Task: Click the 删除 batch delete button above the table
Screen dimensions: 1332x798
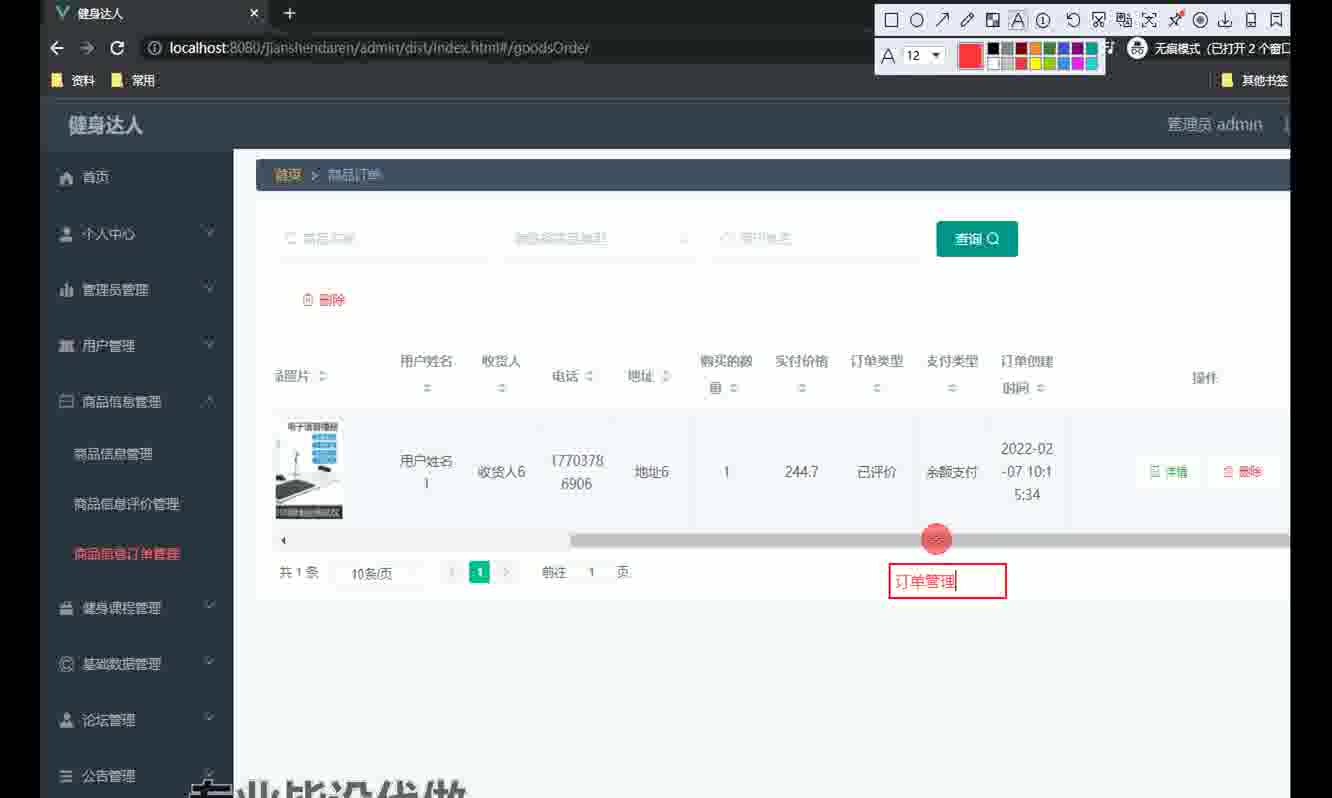Action: point(324,300)
